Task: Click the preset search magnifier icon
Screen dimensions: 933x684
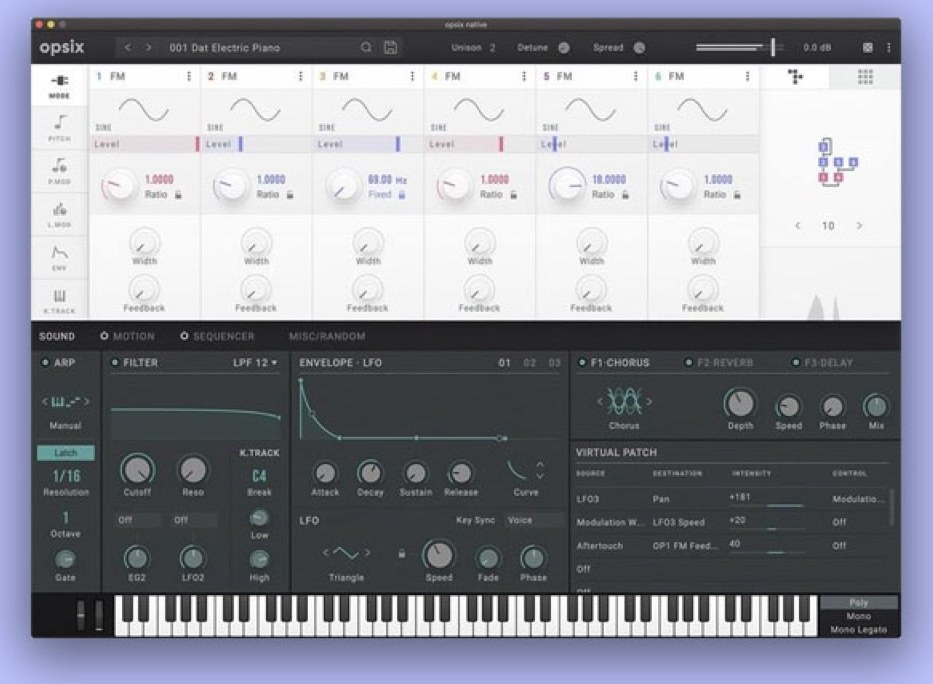Action: point(366,48)
